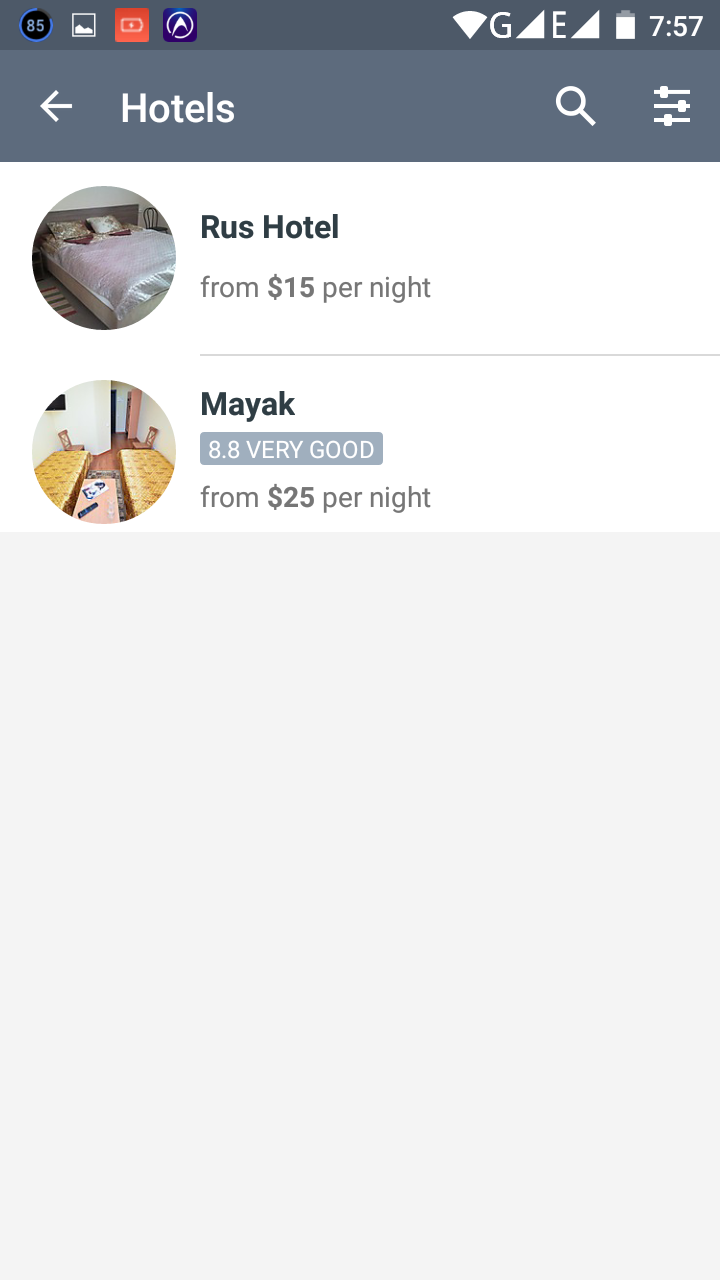Tap the red battery notification icon
Screen dimensions: 720x1280
tap(132, 25)
